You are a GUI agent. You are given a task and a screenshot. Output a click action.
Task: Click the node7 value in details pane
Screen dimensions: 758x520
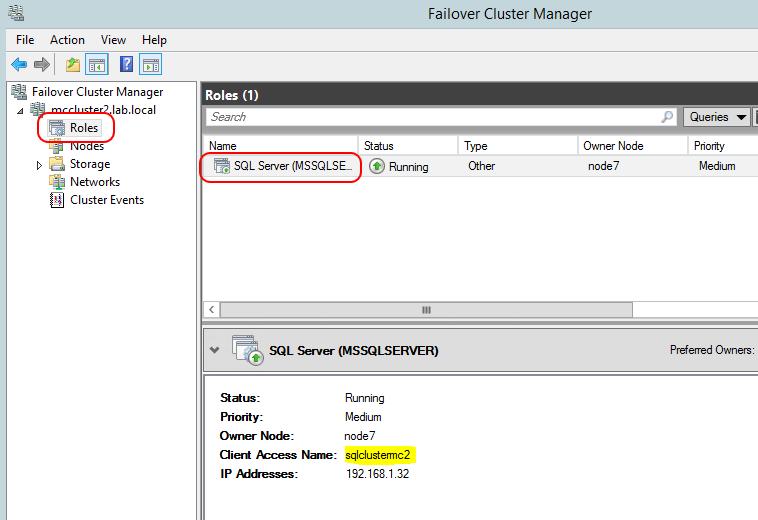pos(360,436)
